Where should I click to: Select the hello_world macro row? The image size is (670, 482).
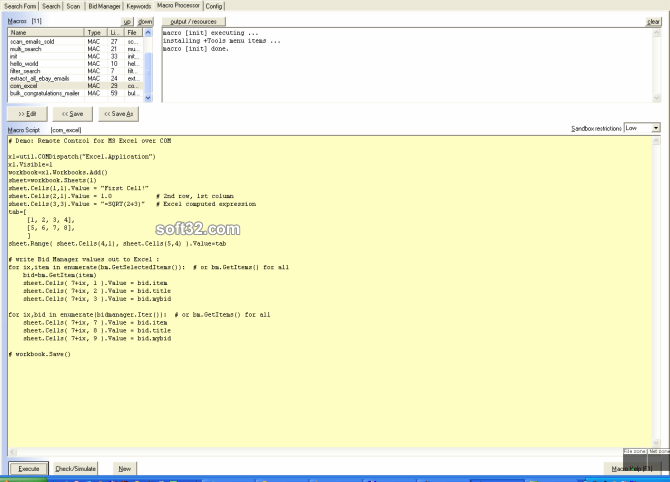[75, 64]
